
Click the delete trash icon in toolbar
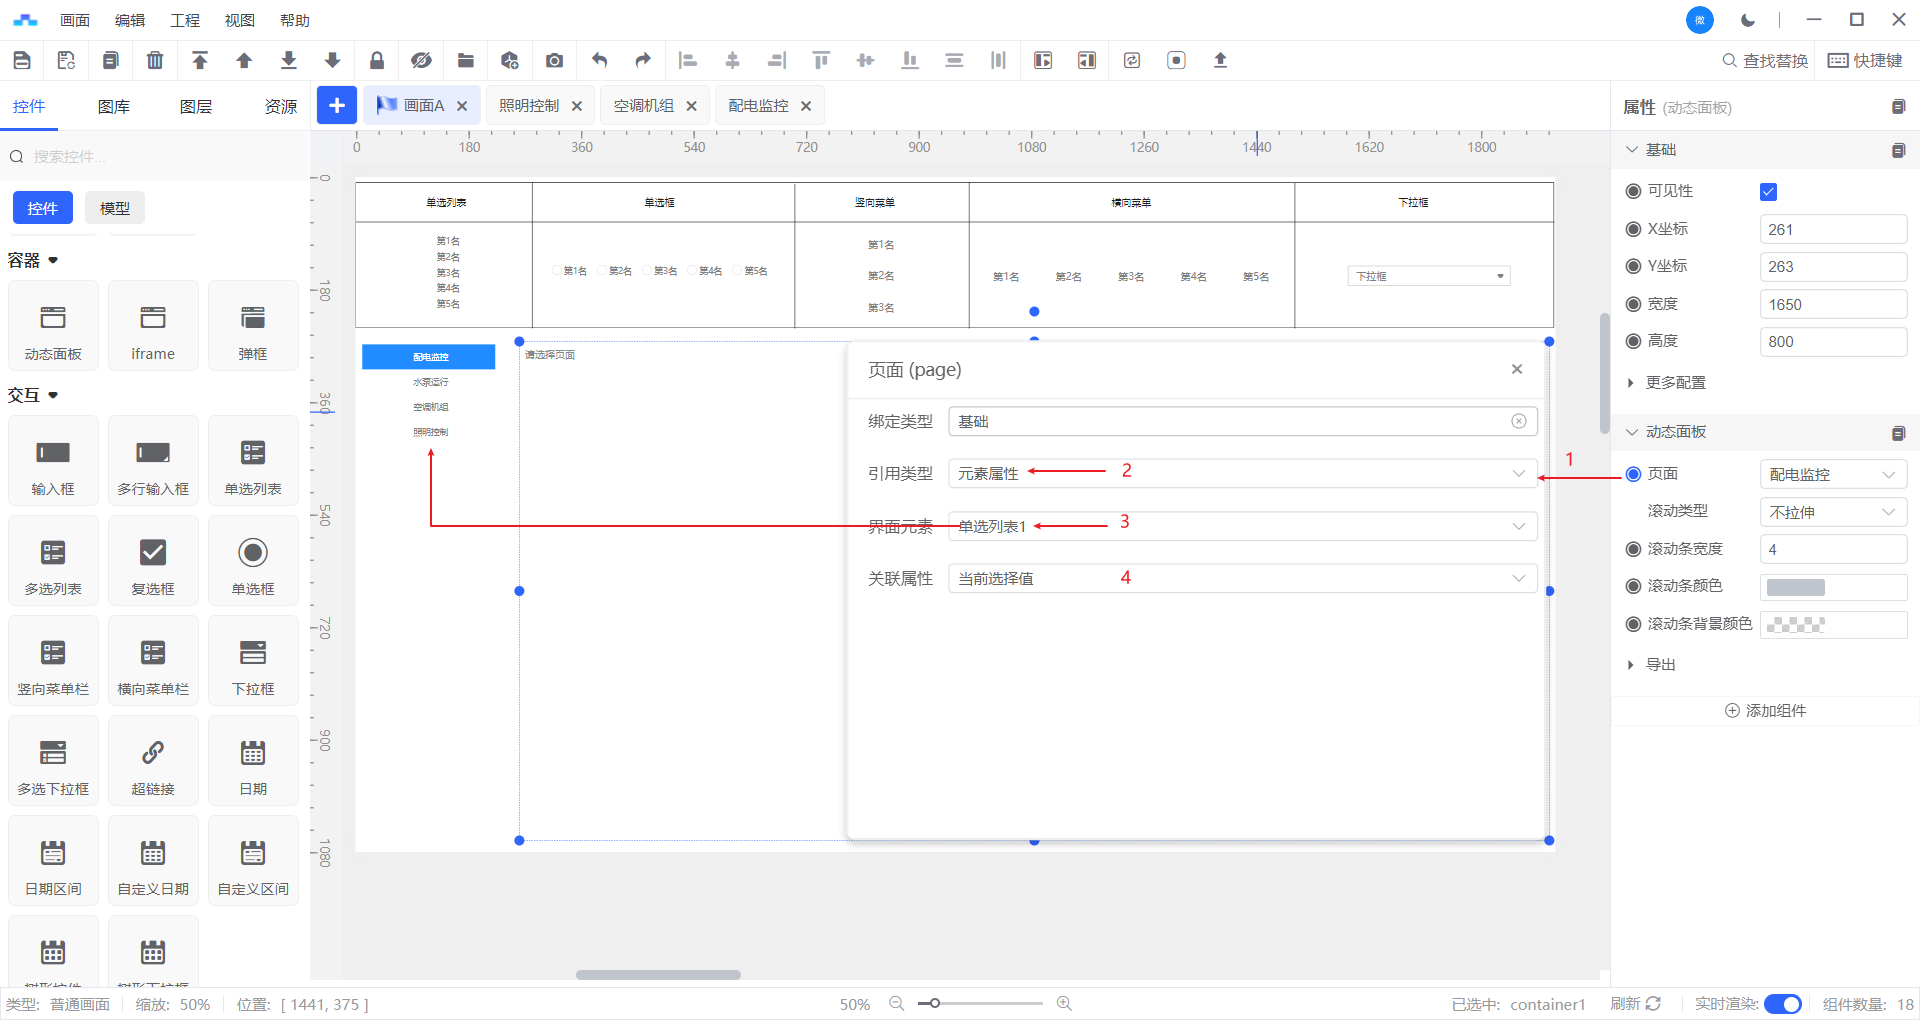click(x=155, y=60)
